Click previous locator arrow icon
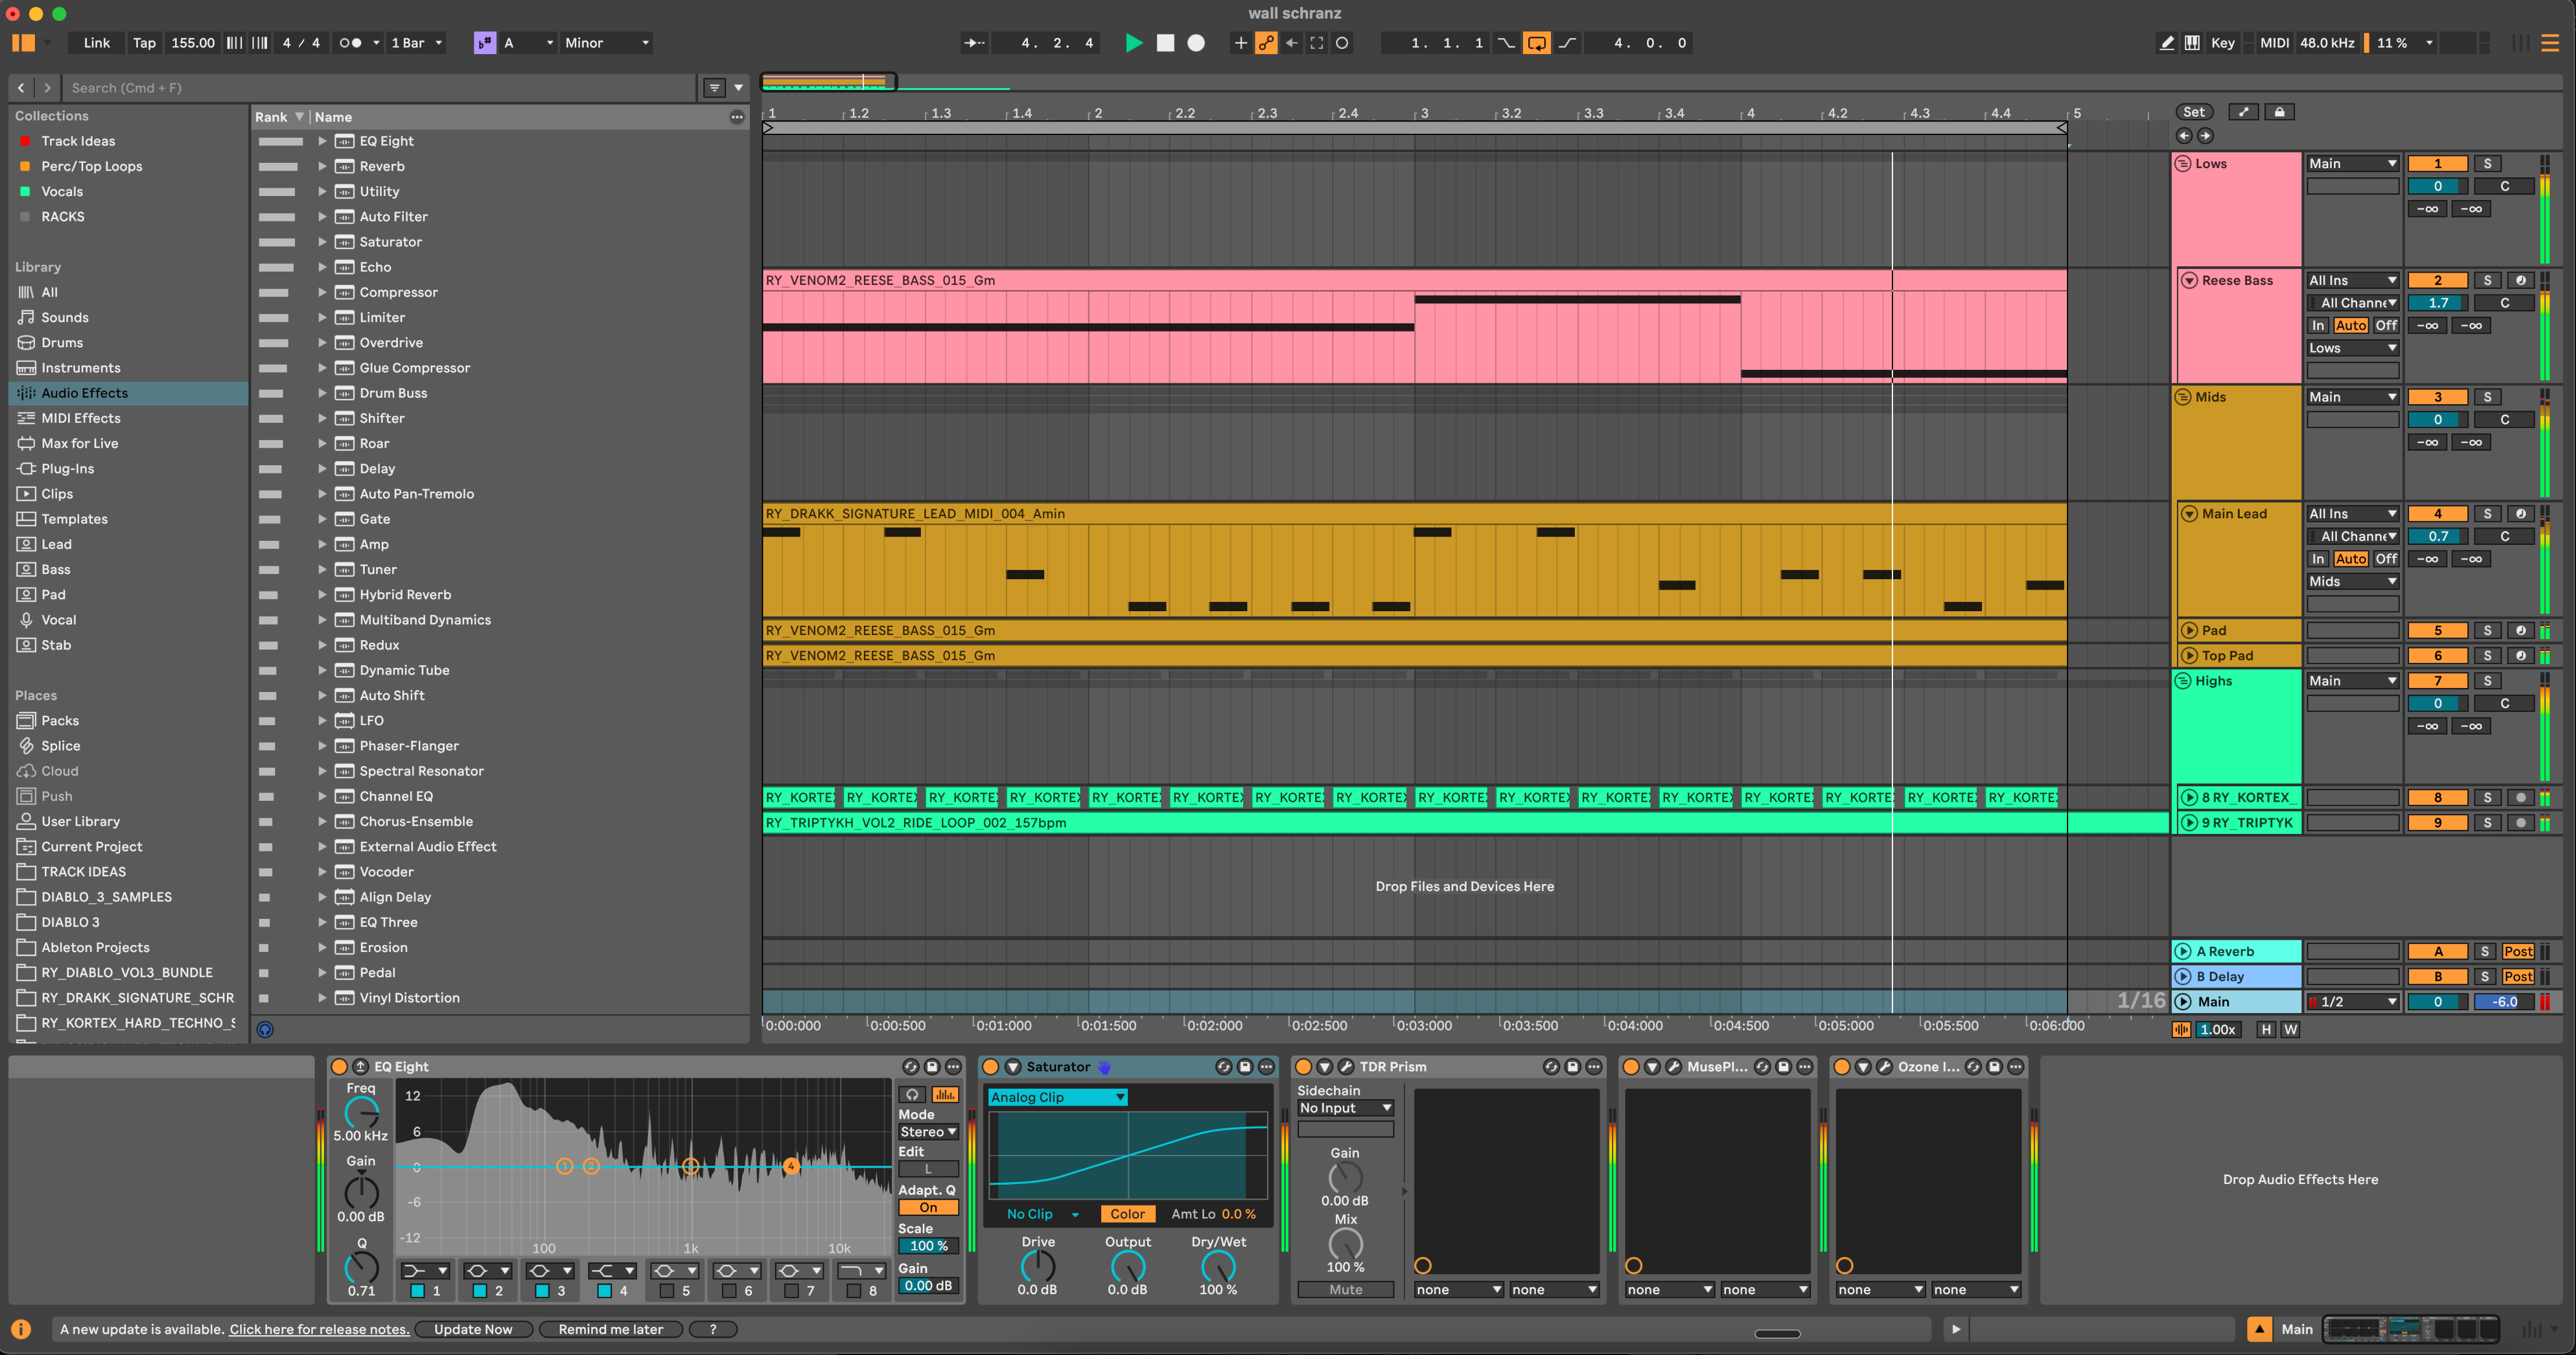This screenshot has width=2576, height=1355. point(2184,136)
